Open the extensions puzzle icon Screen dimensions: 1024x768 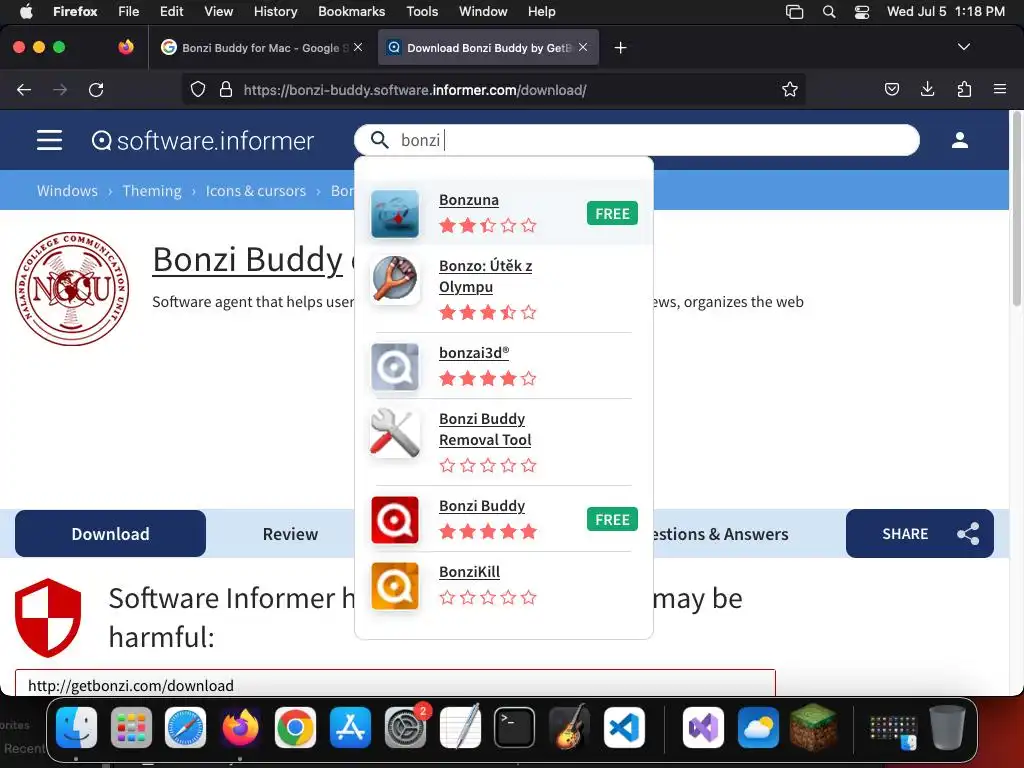(x=964, y=89)
